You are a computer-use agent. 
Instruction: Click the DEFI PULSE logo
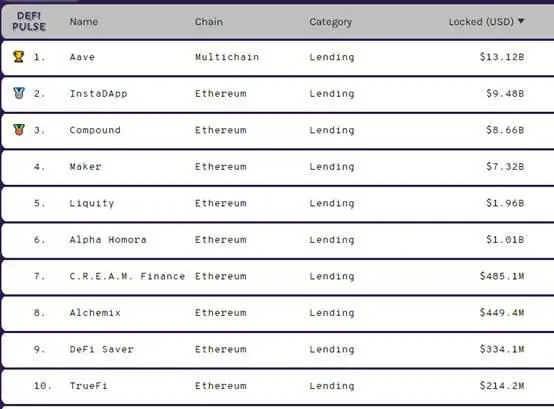[x=29, y=21]
